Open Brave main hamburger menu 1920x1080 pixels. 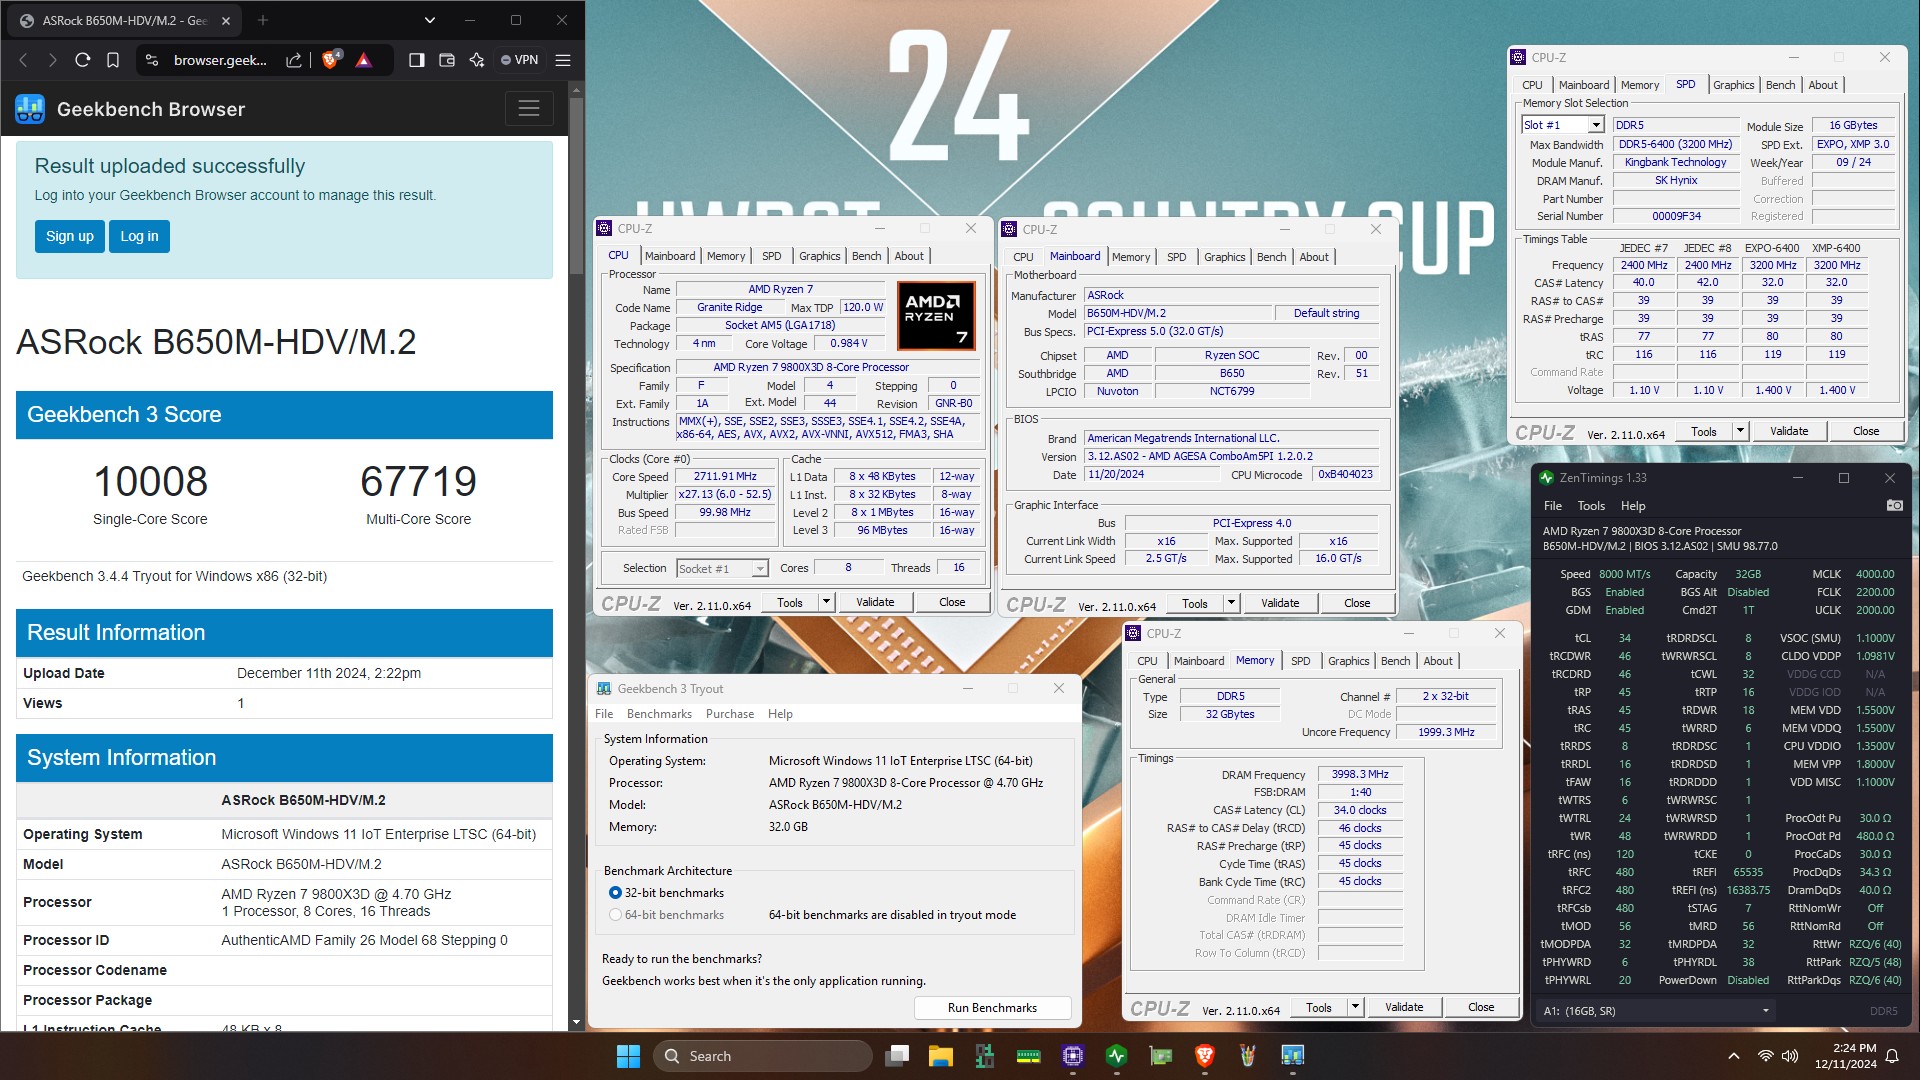(563, 60)
